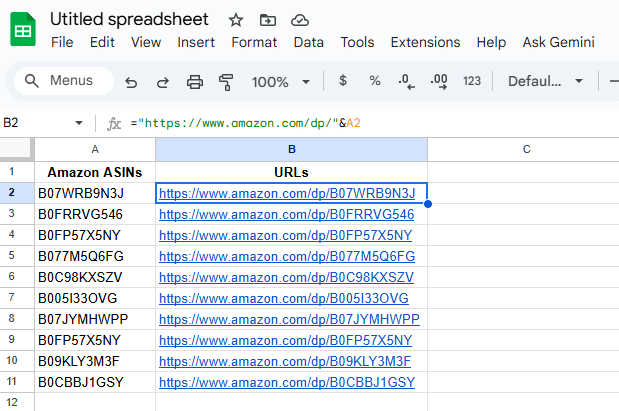
Task: Open the B0FRRVG546 Amazon link
Action: pos(286,214)
